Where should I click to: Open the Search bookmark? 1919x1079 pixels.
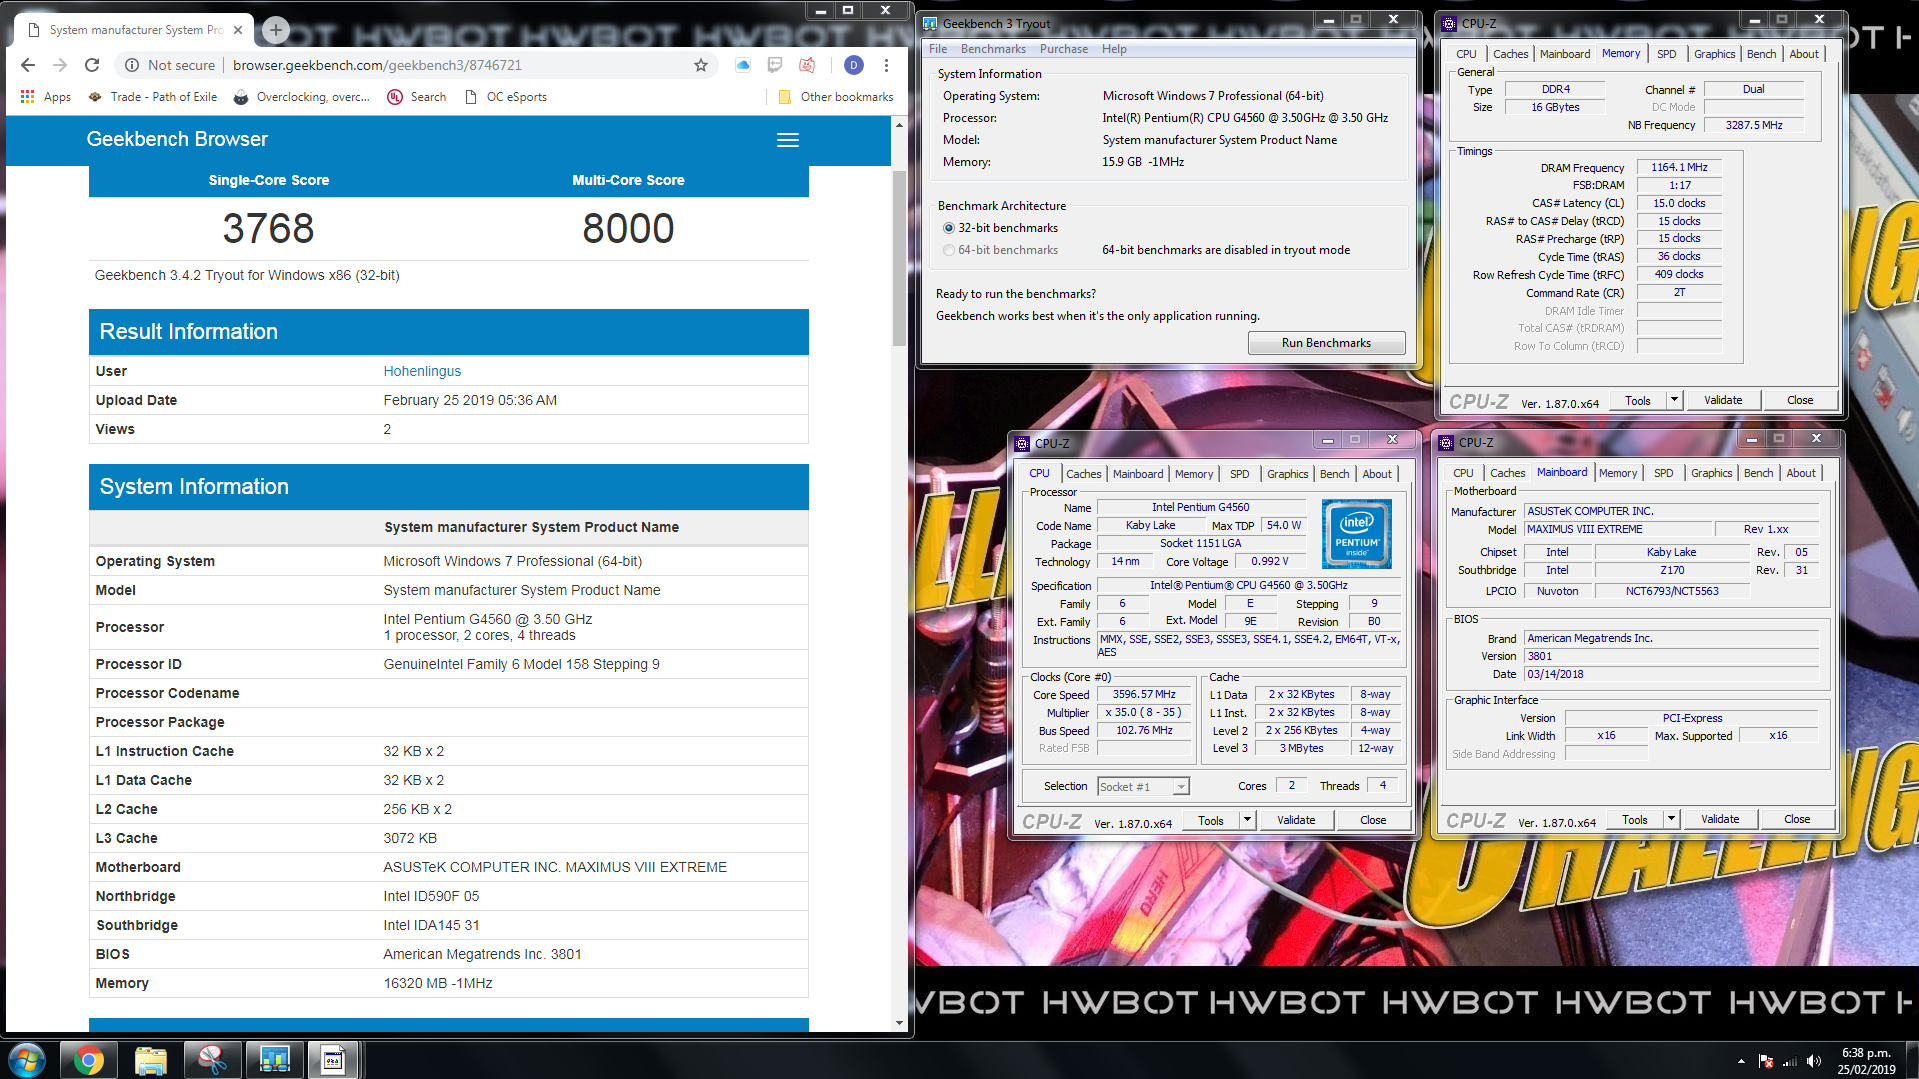click(x=417, y=97)
